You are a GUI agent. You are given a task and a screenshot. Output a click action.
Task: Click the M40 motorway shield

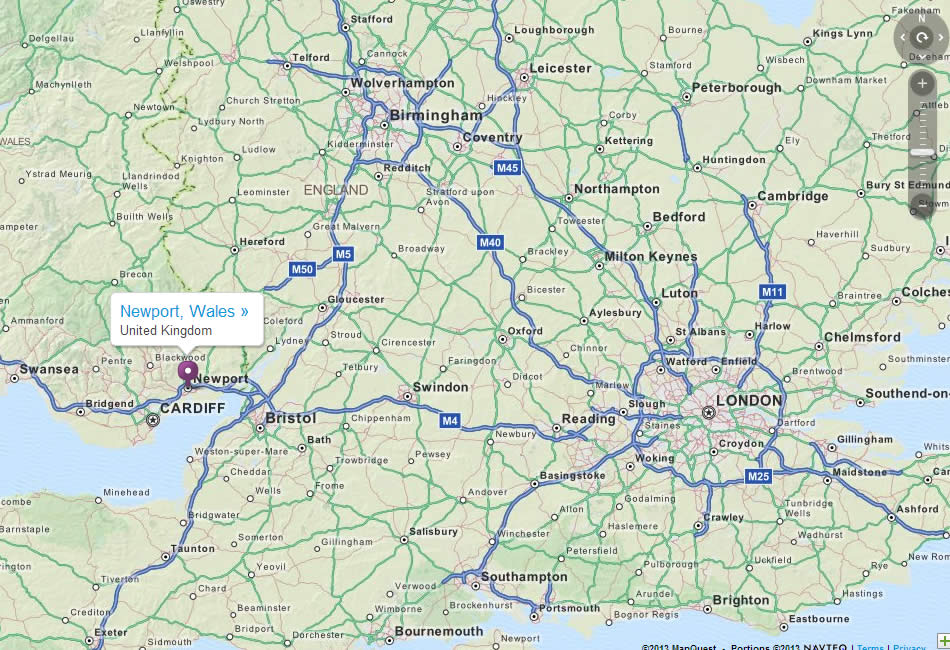click(490, 243)
